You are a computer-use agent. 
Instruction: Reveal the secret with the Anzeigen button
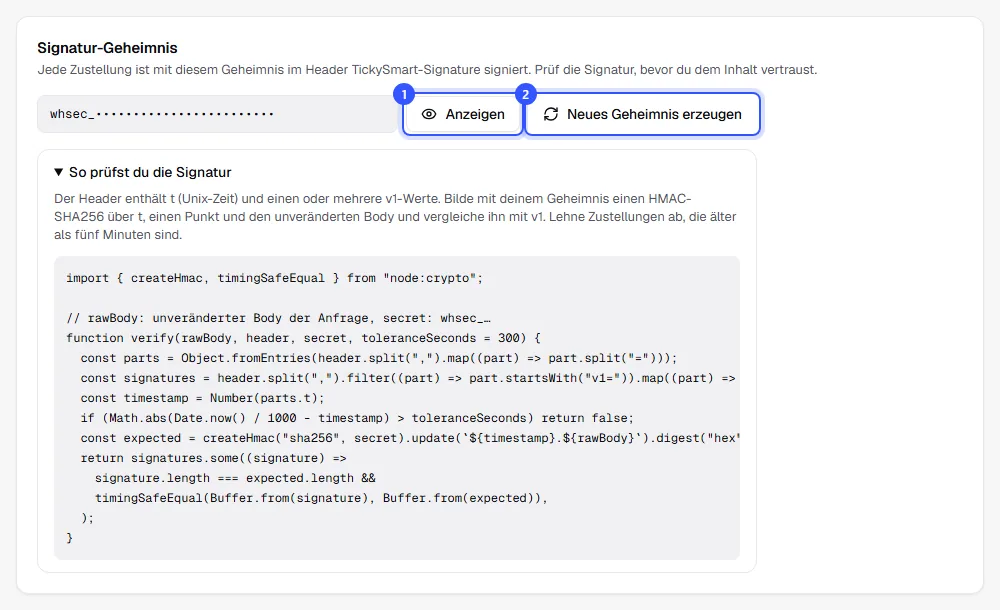(463, 114)
